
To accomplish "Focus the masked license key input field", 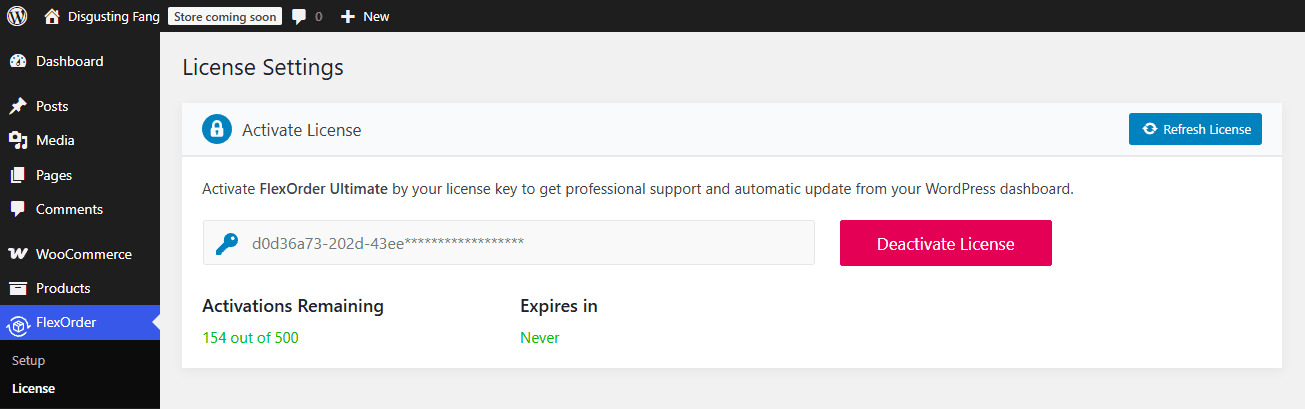I will click(x=509, y=243).
